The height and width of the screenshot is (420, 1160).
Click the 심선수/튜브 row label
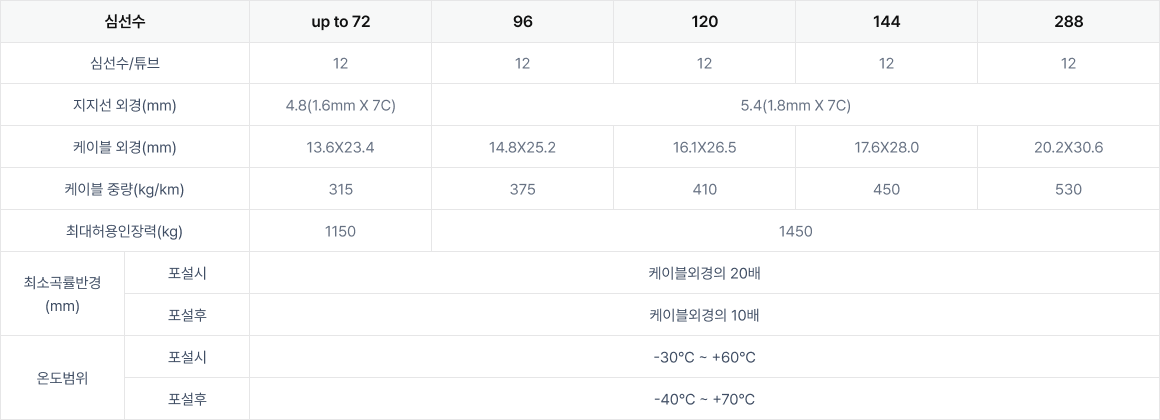point(125,64)
